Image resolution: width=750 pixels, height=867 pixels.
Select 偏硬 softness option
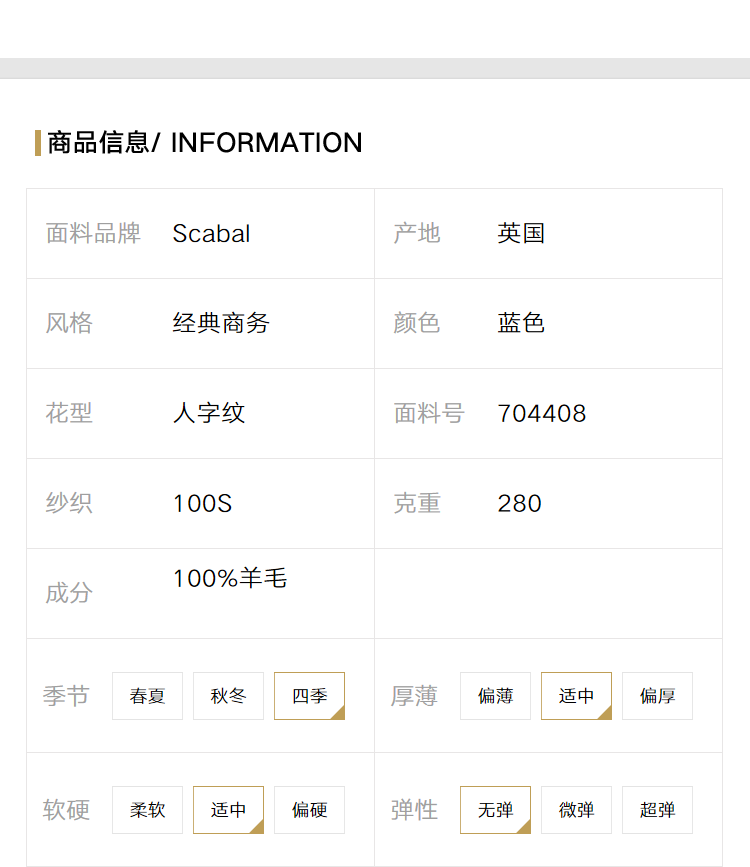point(309,809)
